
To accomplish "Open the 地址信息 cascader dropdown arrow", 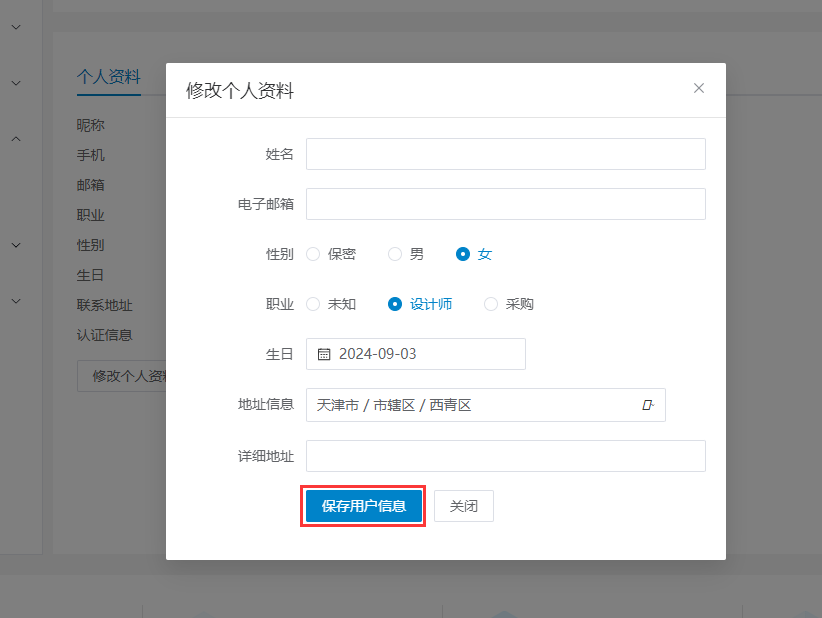I will point(648,405).
